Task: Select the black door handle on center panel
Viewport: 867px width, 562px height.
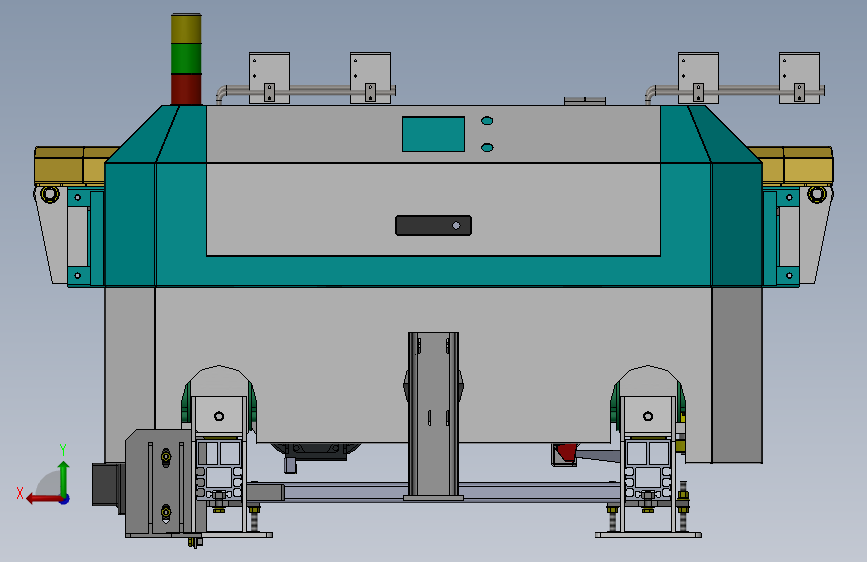Action: coord(434,226)
